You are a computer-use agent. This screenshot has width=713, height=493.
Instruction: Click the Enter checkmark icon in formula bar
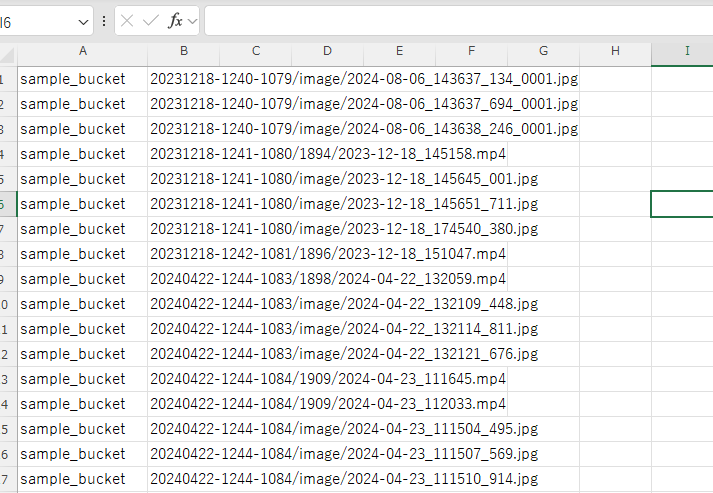(x=151, y=21)
